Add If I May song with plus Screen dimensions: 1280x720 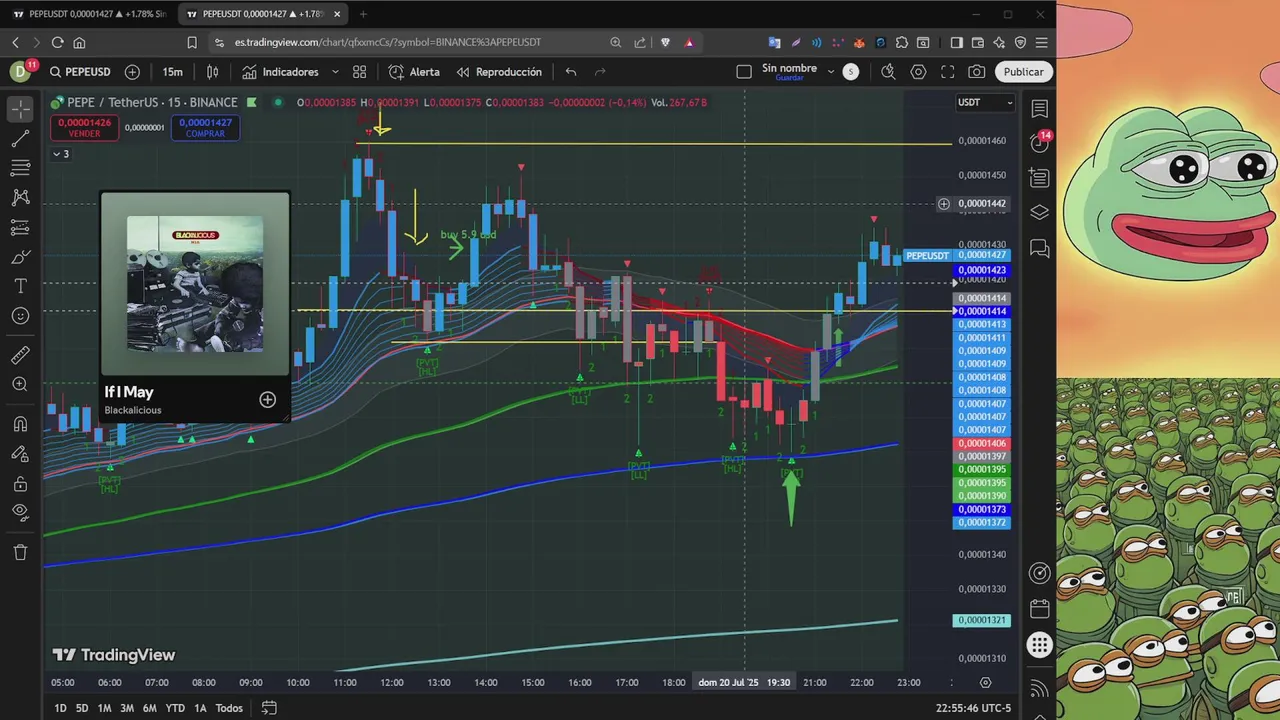point(267,400)
